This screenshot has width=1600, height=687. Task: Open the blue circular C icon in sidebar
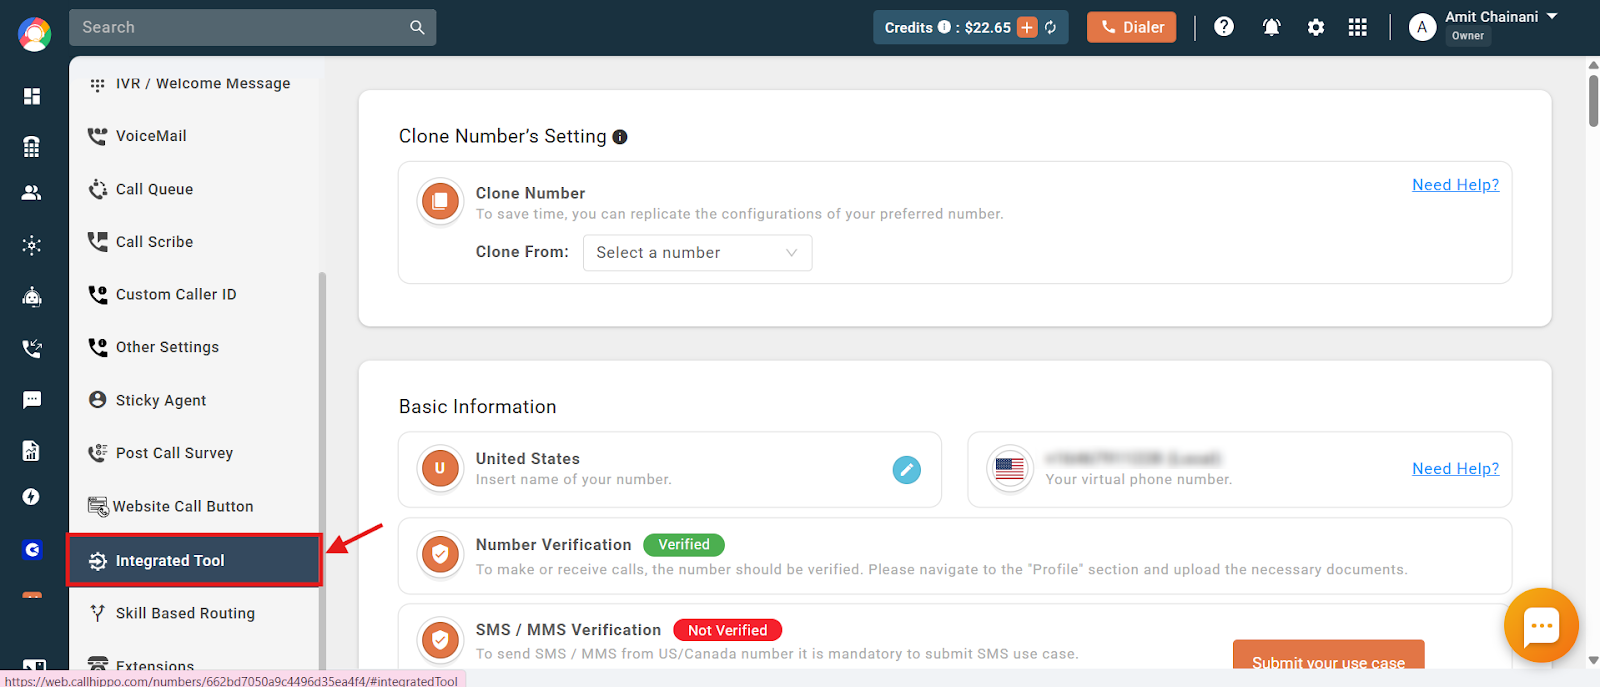pos(32,550)
